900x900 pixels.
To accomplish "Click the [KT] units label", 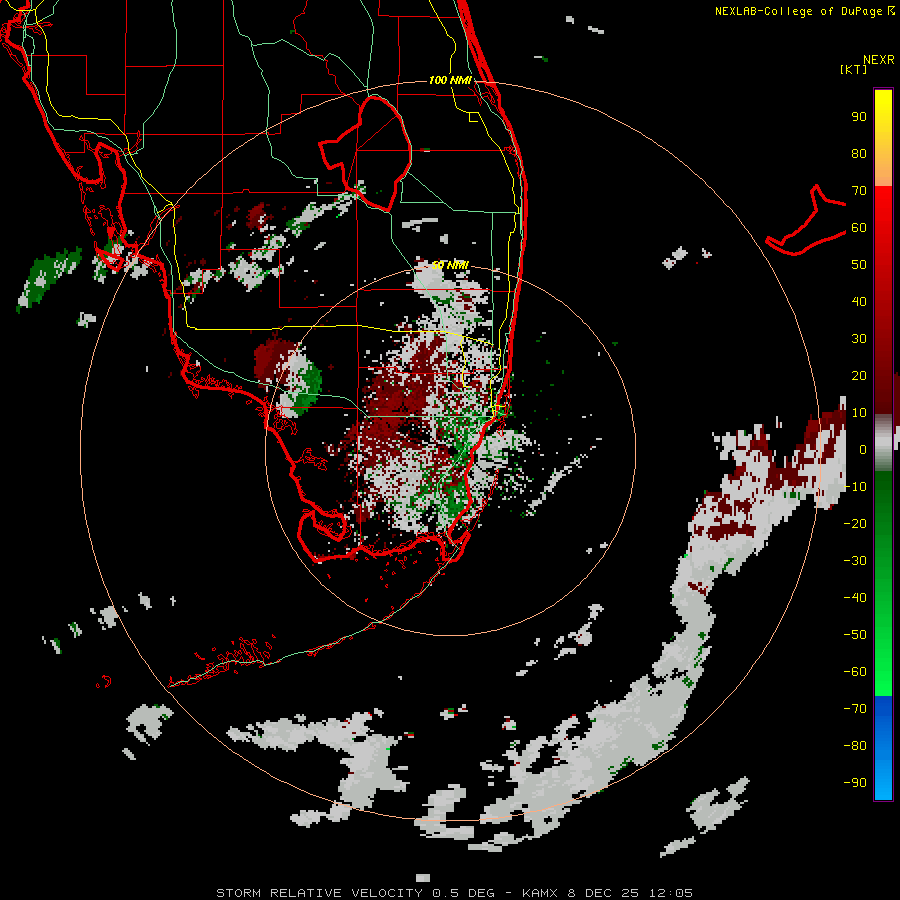I will (854, 69).
